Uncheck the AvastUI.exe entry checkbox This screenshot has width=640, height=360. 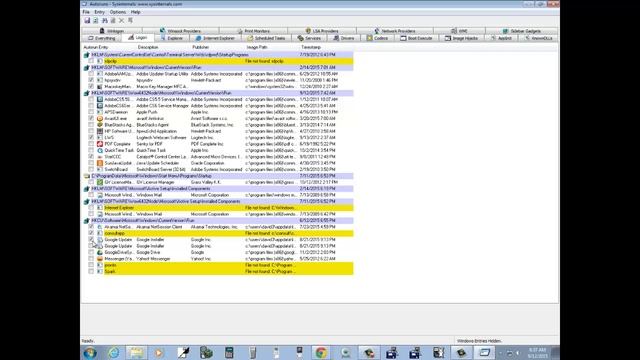[x=91, y=118]
